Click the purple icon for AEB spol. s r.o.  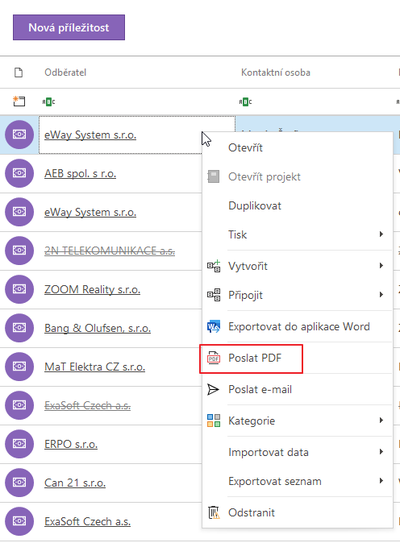pos(19,173)
